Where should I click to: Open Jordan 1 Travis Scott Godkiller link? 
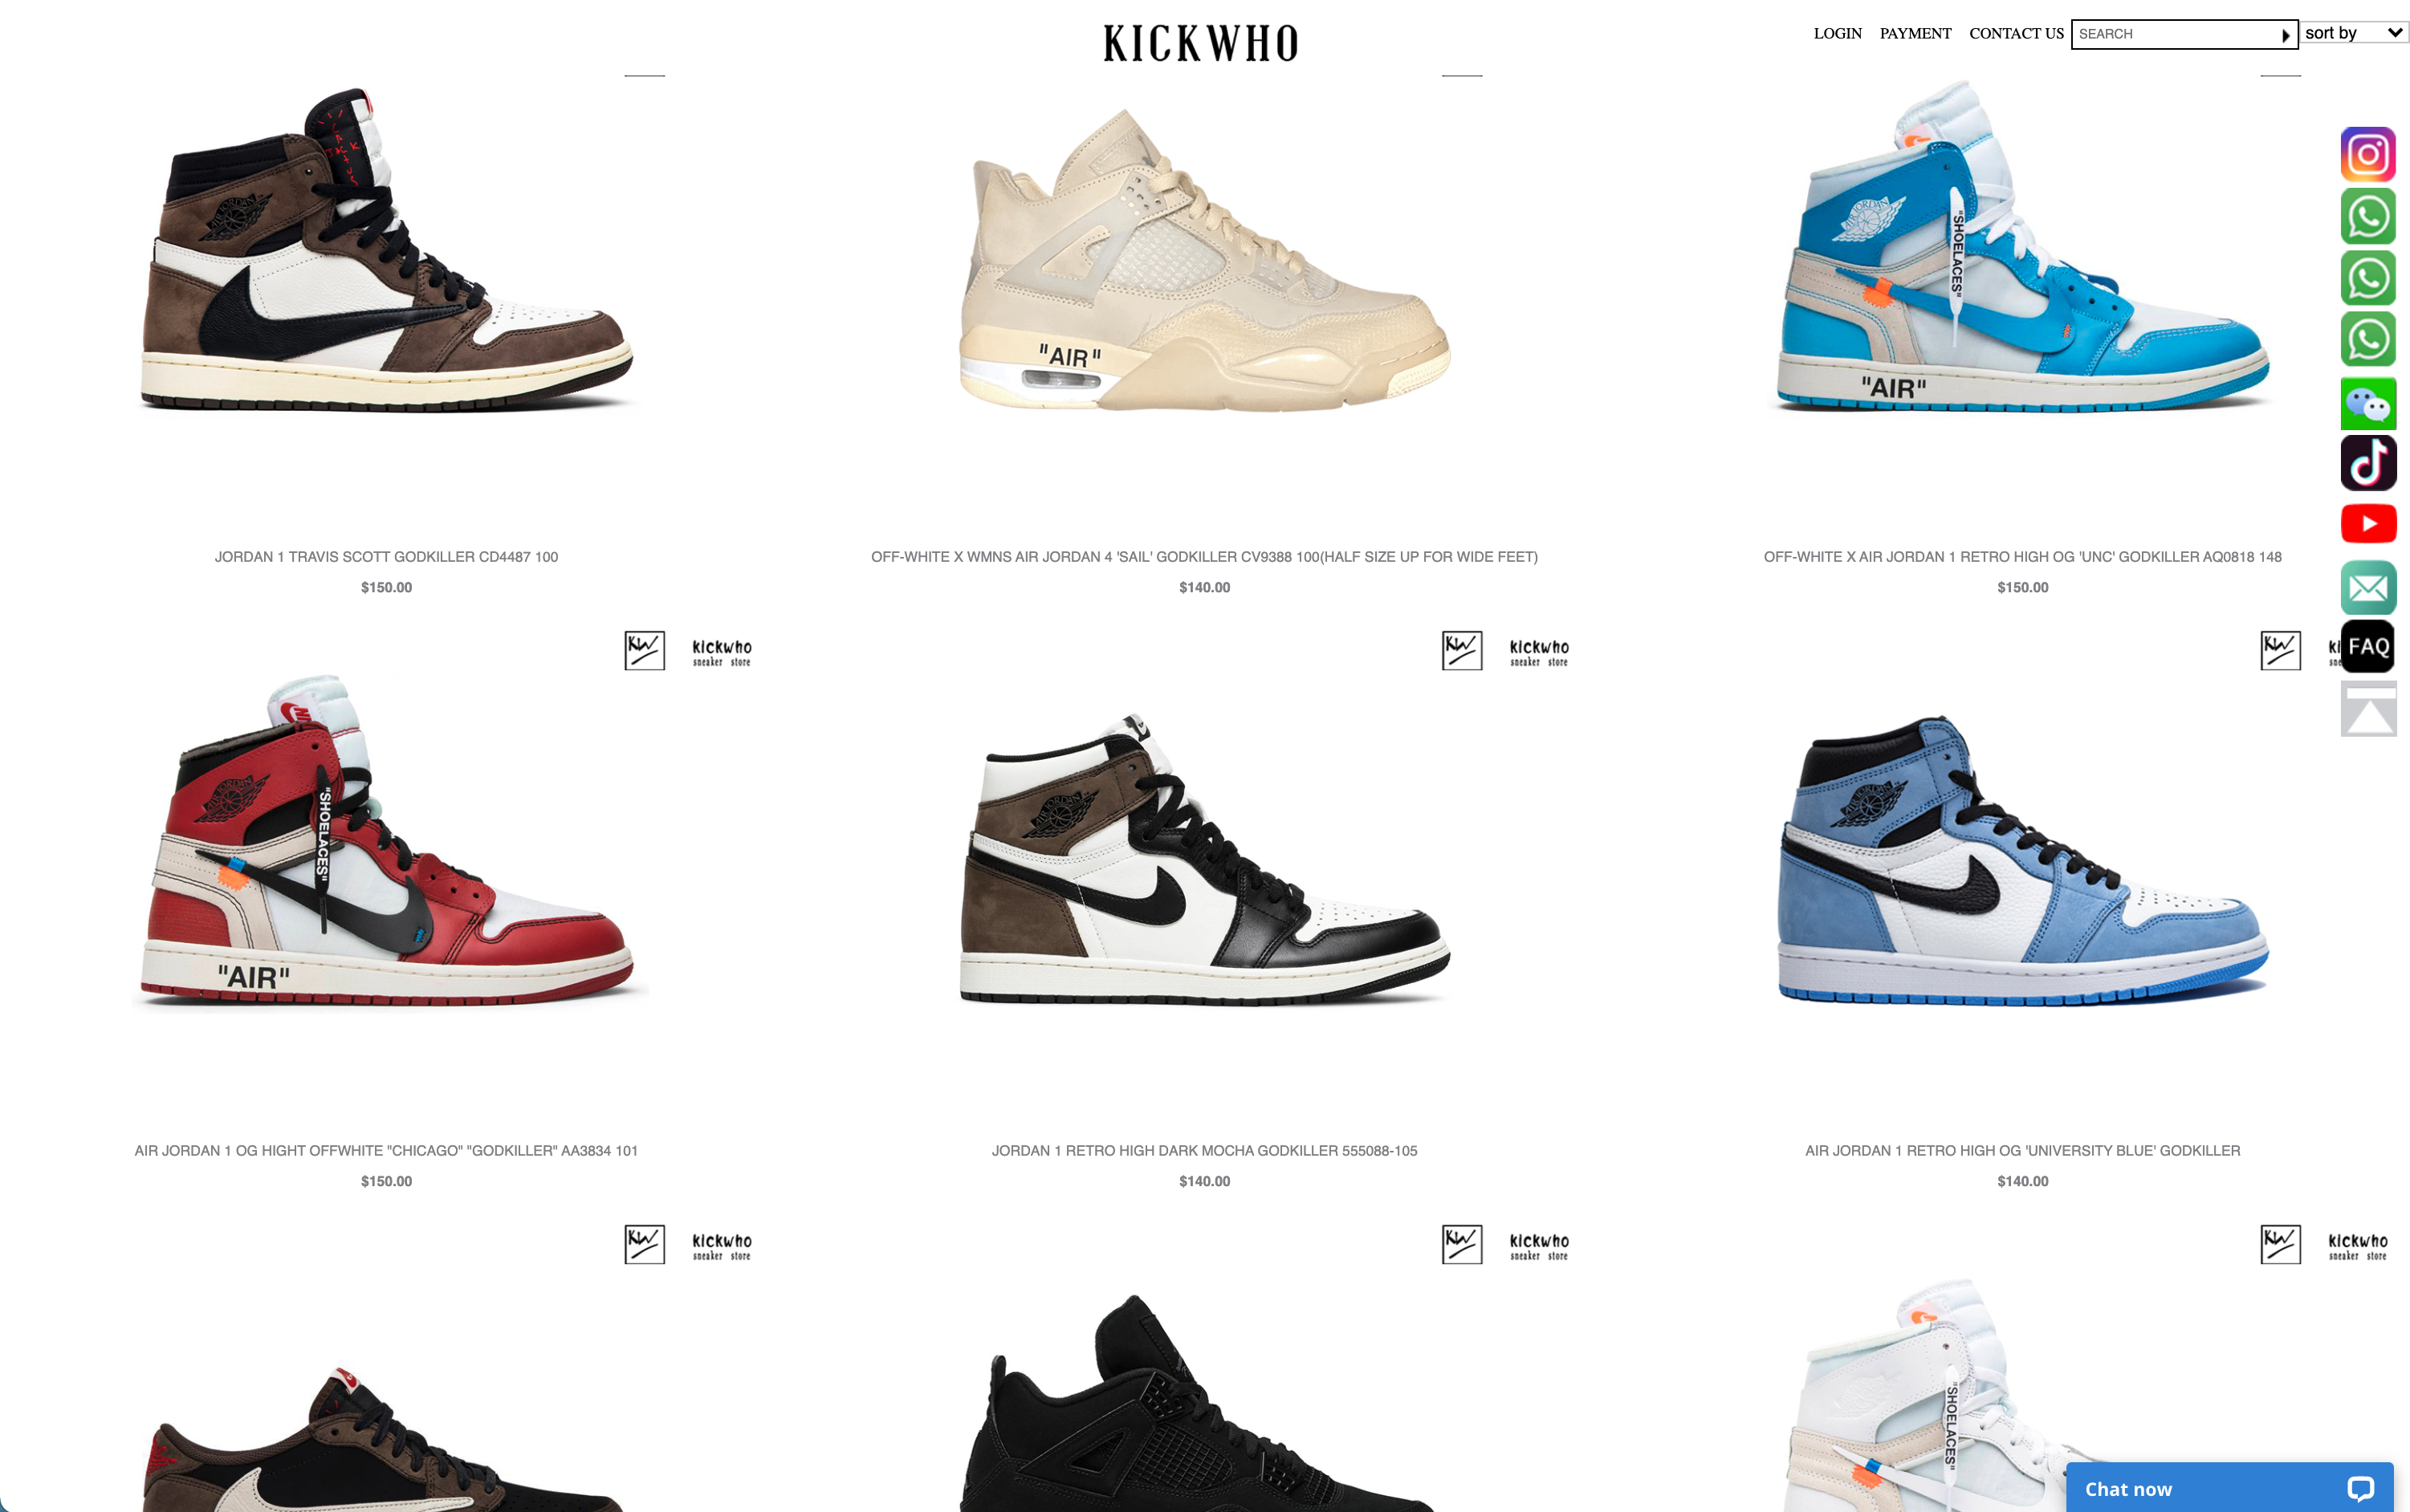(x=386, y=557)
